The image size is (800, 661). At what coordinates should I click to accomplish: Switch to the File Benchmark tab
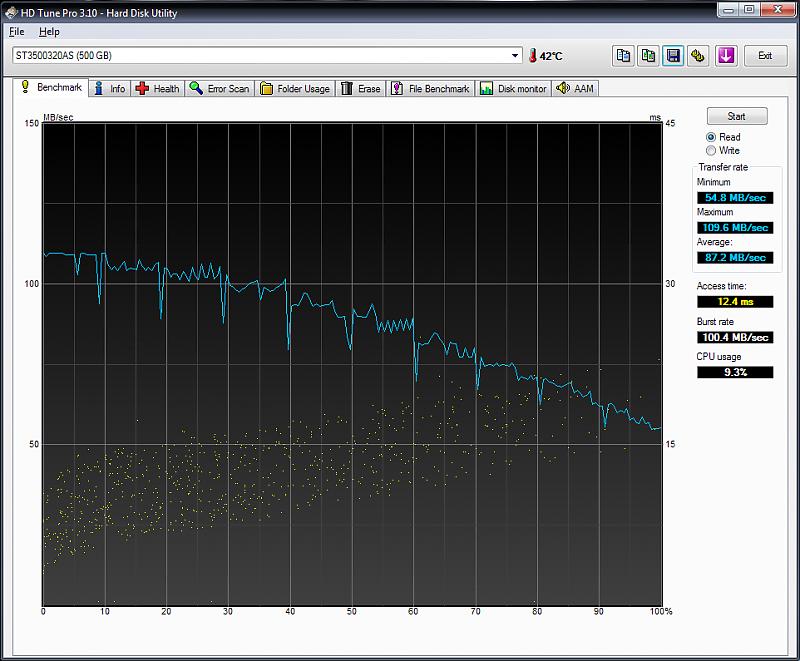[430, 88]
